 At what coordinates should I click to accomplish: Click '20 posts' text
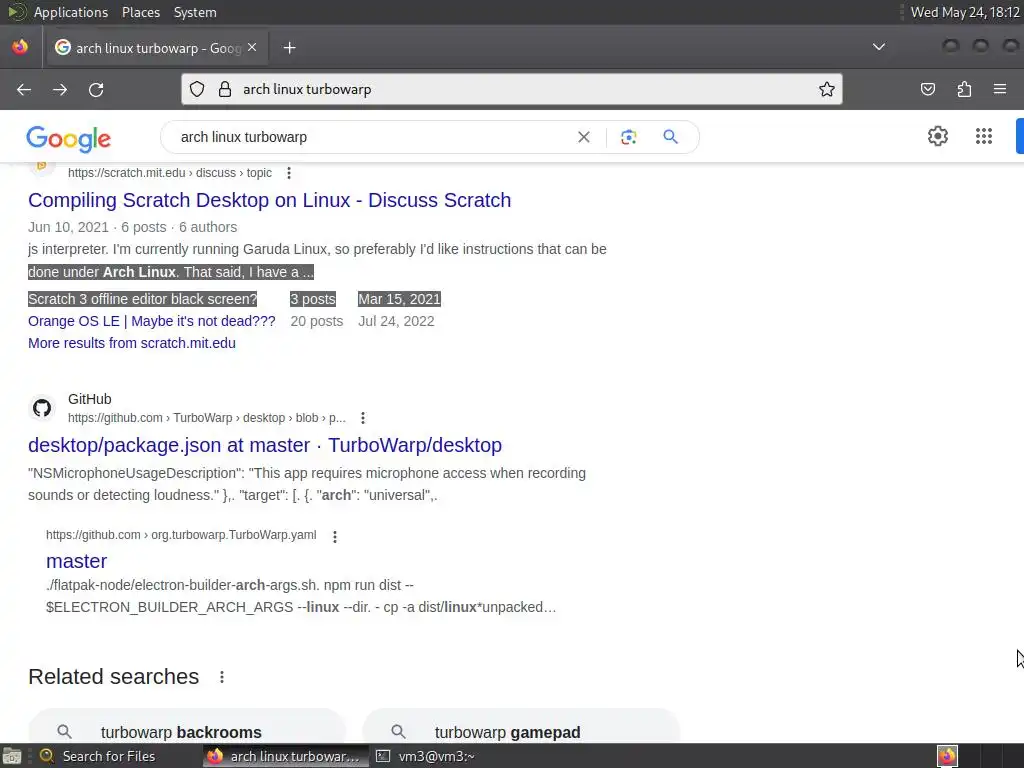(317, 321)
